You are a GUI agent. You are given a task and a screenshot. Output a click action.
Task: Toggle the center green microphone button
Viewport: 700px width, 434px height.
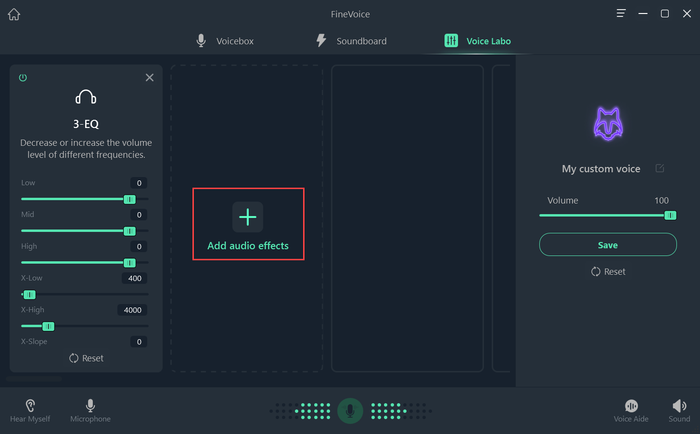(350, 411)
